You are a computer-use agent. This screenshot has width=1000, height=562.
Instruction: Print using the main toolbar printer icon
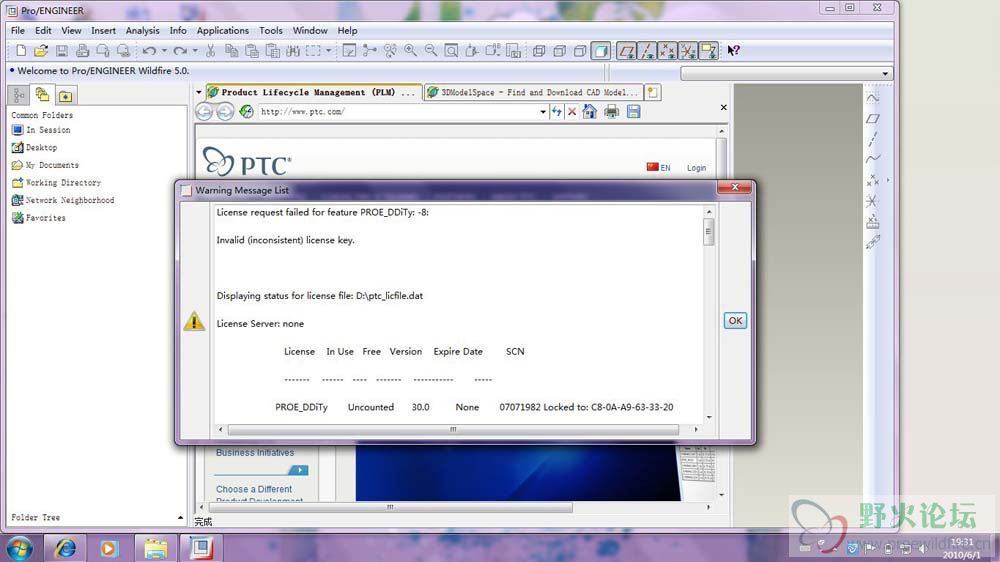click(x=82, y=50)
